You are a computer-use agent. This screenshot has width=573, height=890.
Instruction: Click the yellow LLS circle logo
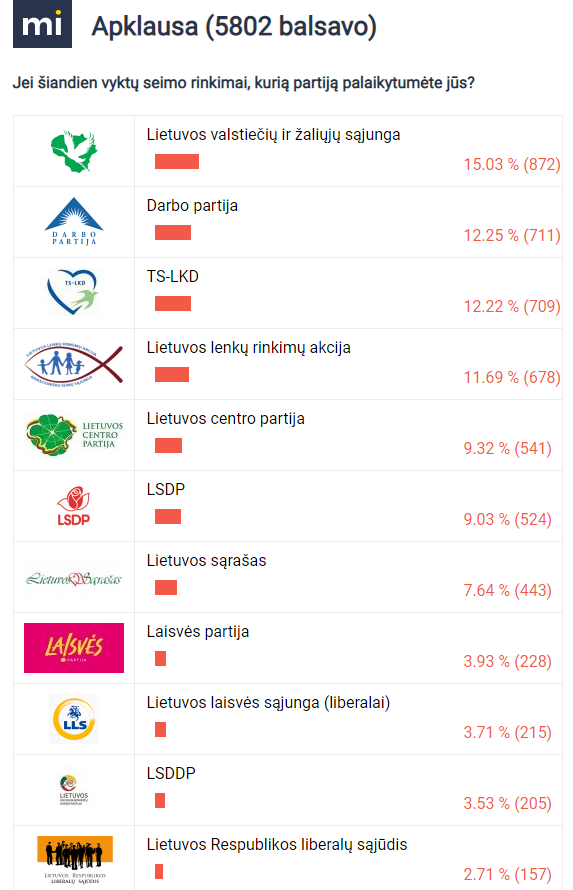[x=74, y=719]
